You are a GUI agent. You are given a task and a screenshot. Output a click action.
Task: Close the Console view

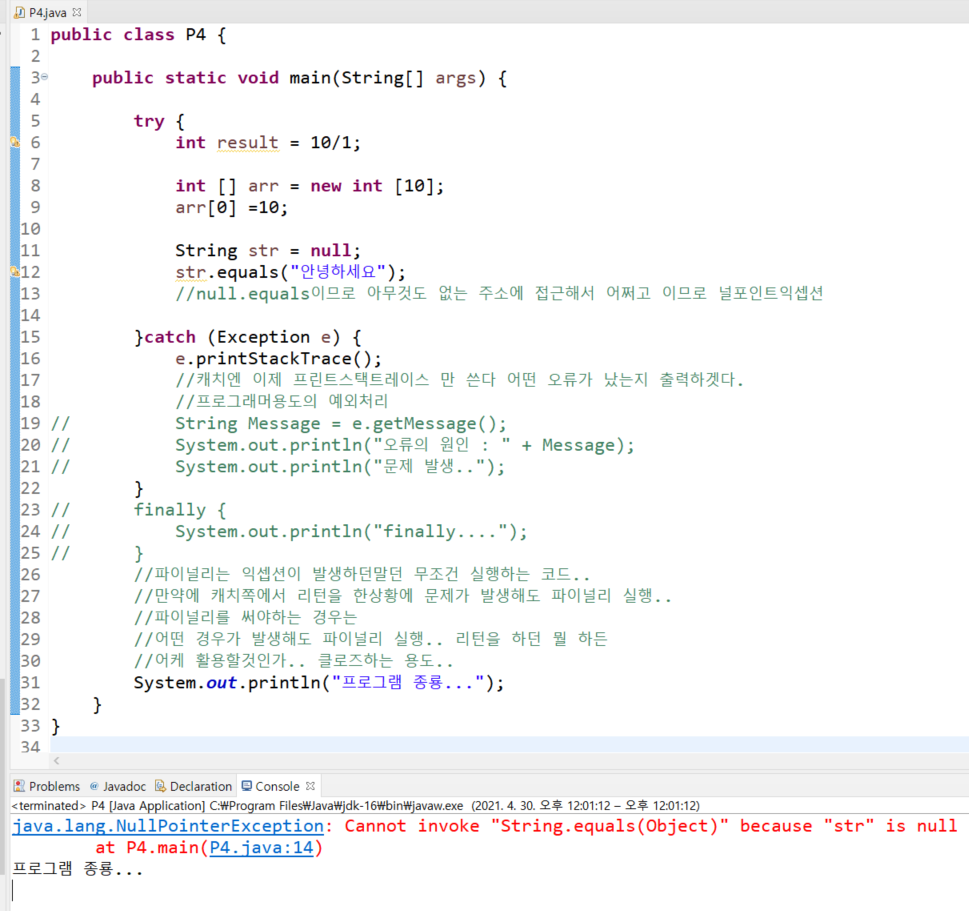[310, 786]
